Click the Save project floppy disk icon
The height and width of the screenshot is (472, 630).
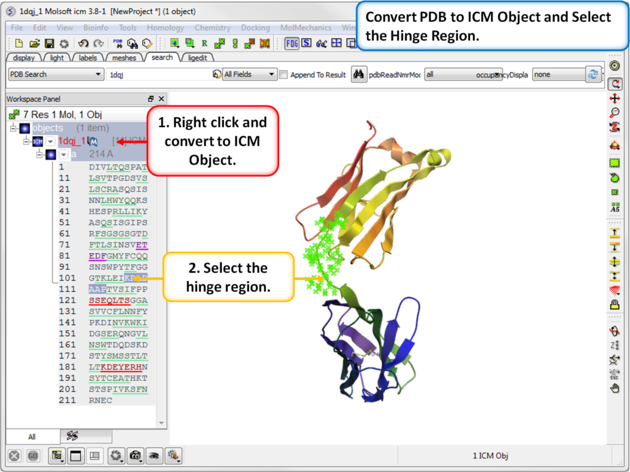pyautogui.click(x=50, y=44)
